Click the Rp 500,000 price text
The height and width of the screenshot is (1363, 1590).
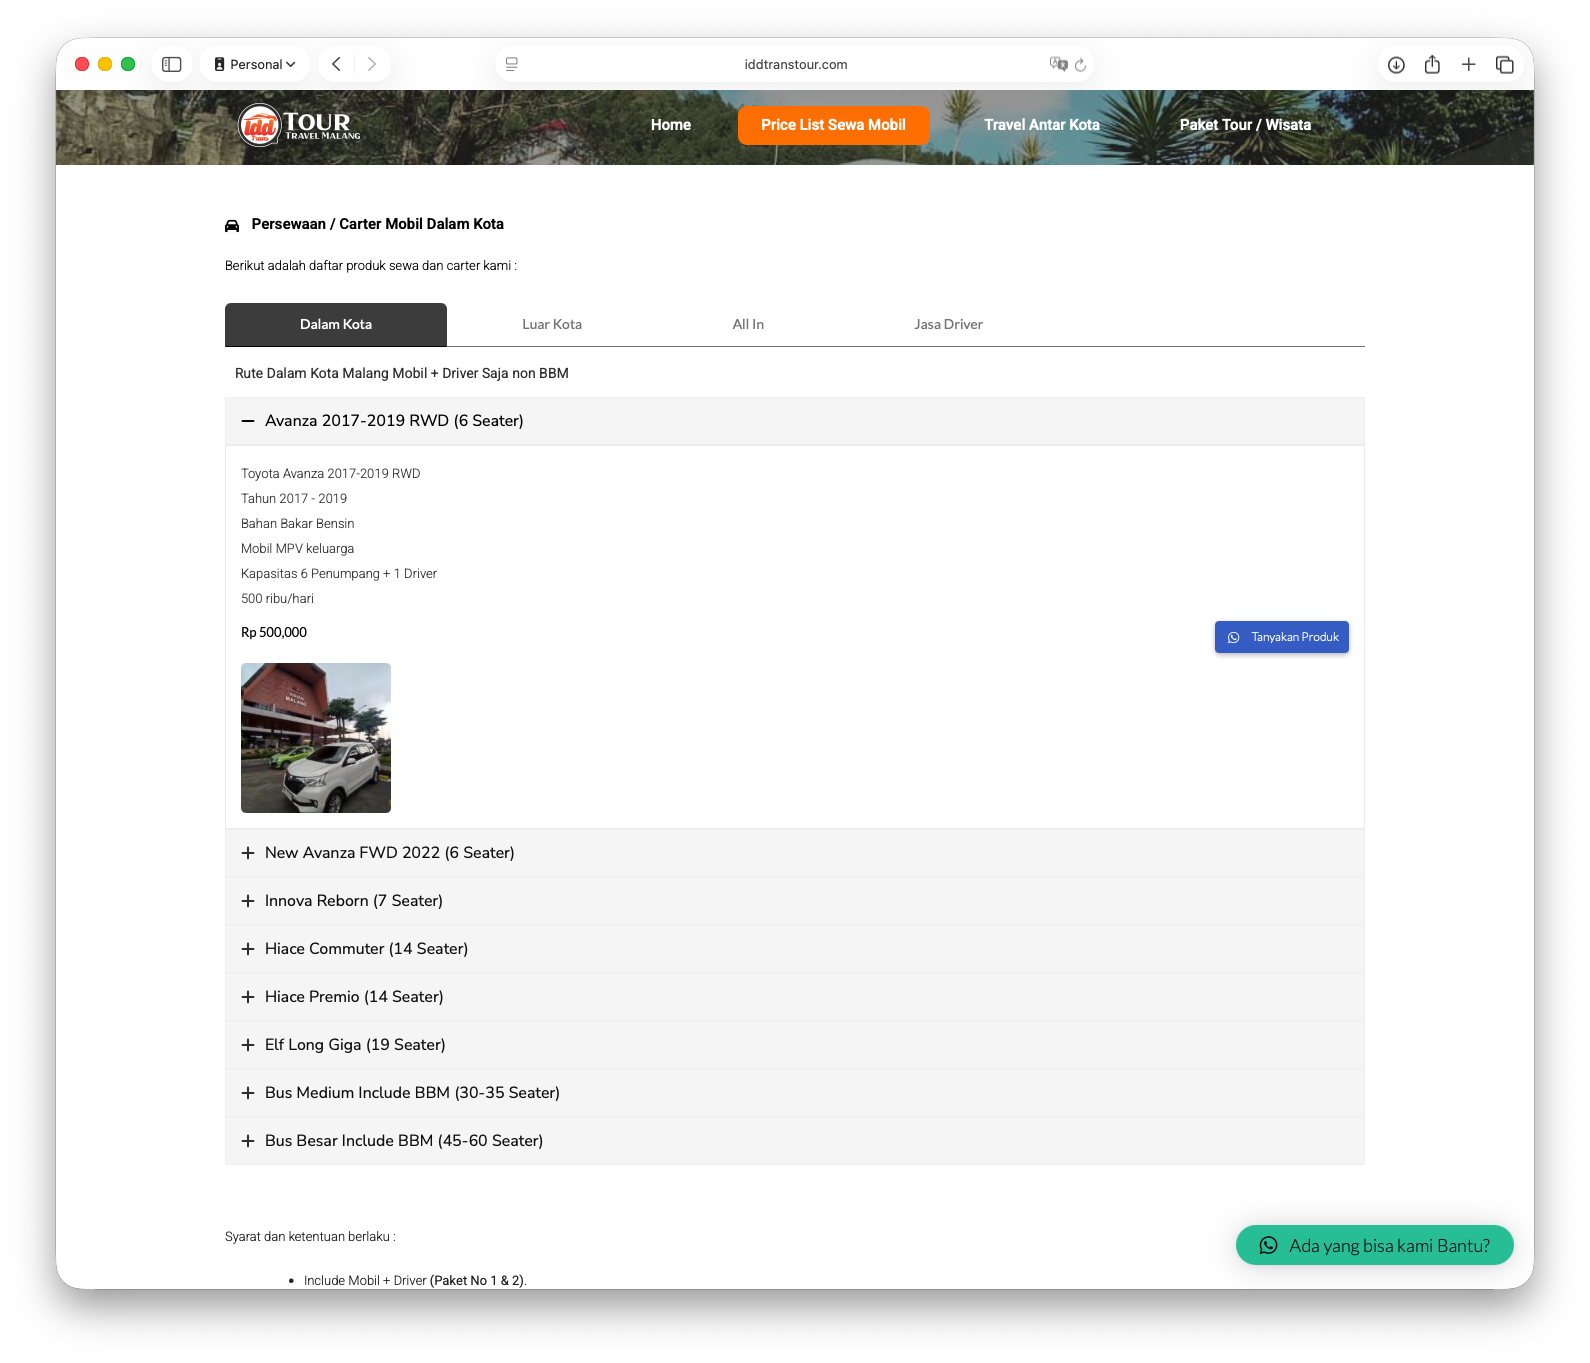pos(274,632)
